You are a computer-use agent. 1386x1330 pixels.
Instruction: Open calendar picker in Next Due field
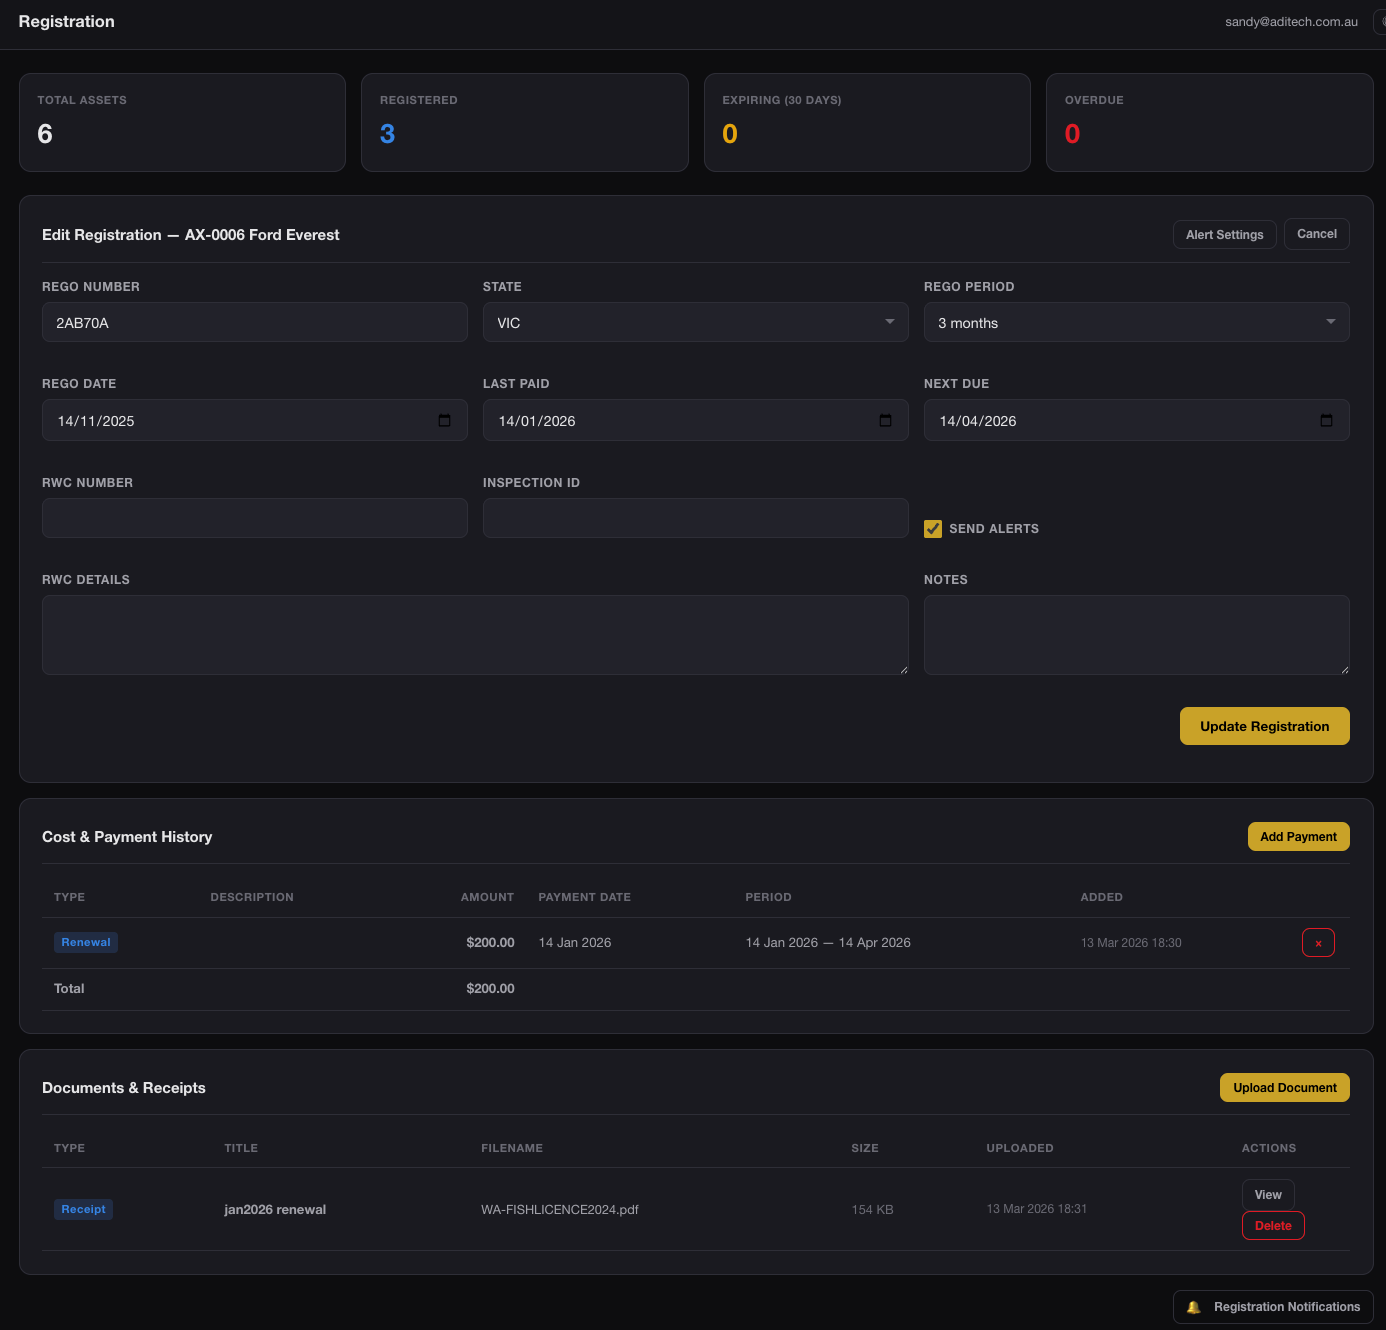click(1326, 421)
